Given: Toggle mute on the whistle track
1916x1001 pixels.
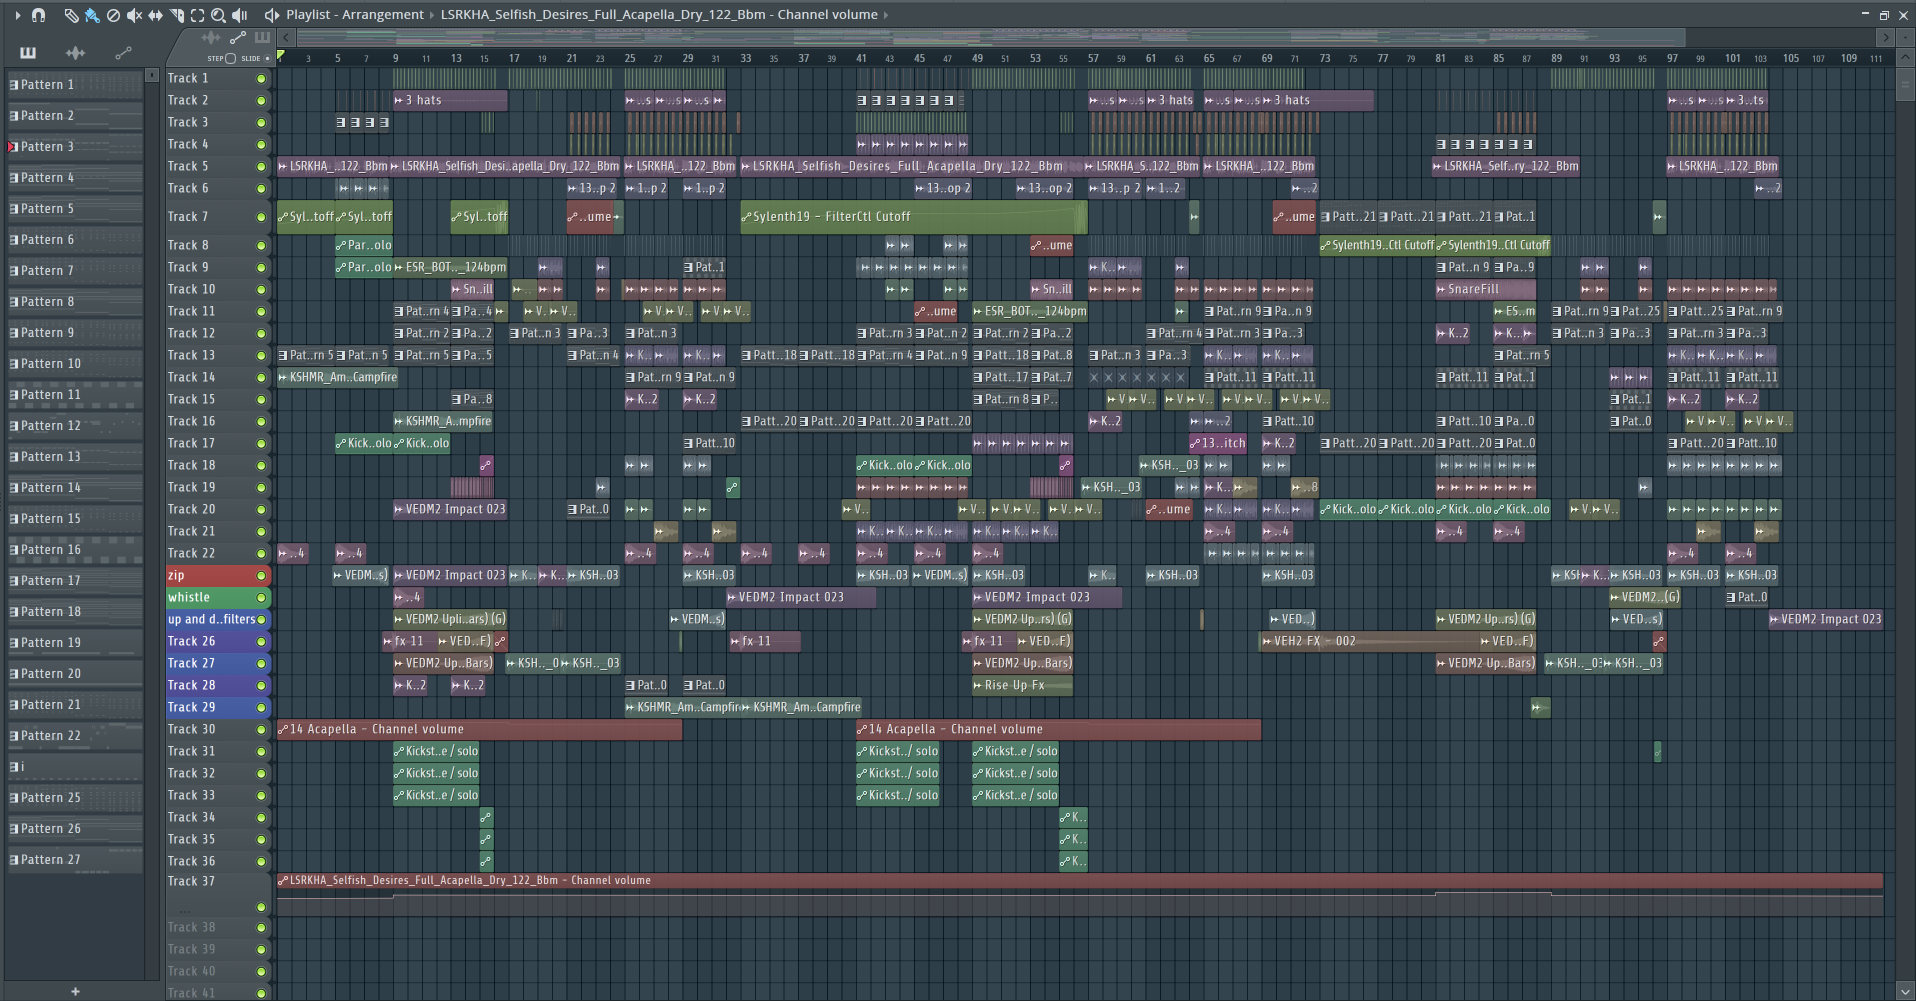Looking at the screenshot, I should pyautogui.click(x=261, y=598).
